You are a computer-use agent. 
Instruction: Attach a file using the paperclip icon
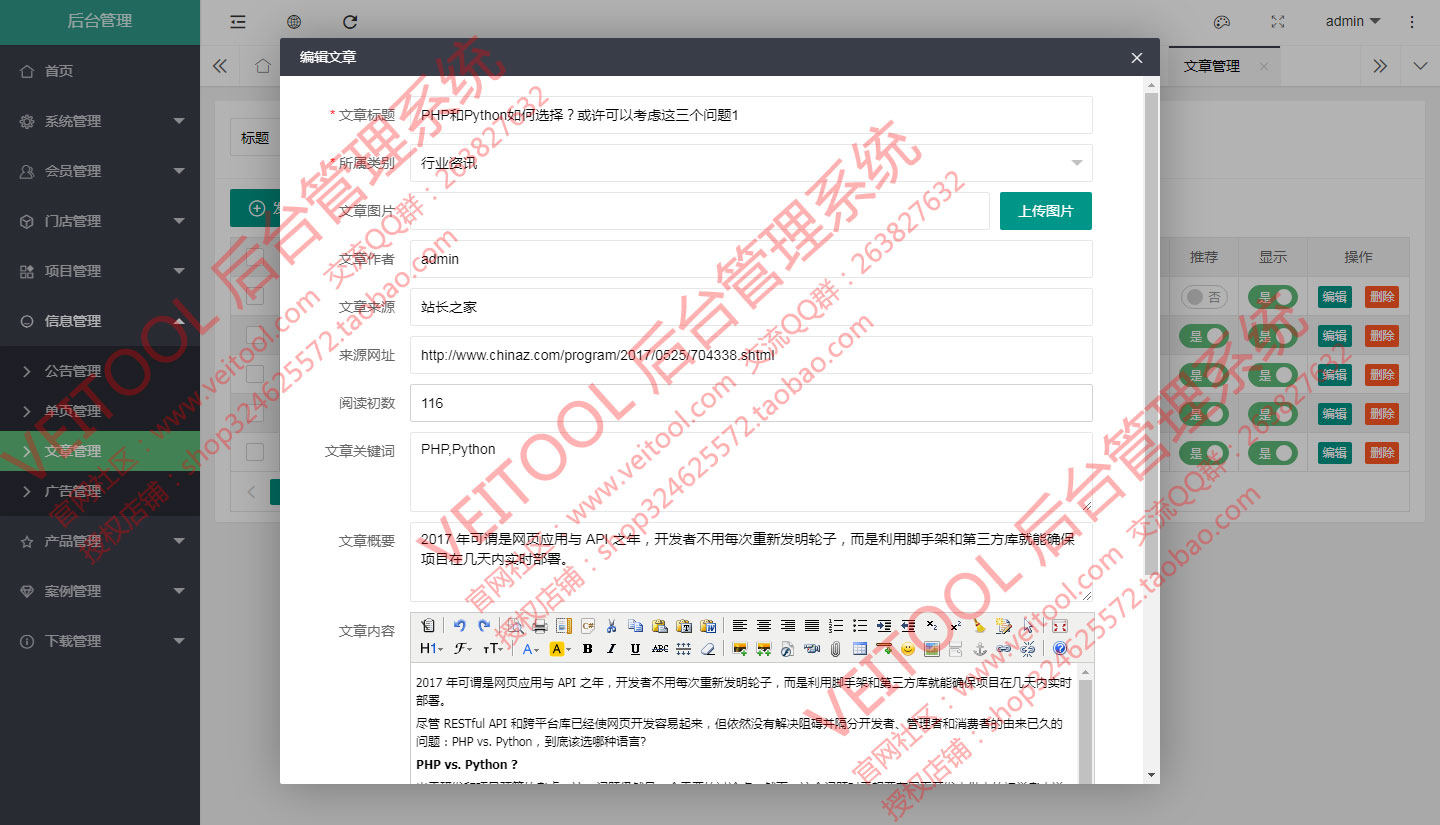point(836,649)
